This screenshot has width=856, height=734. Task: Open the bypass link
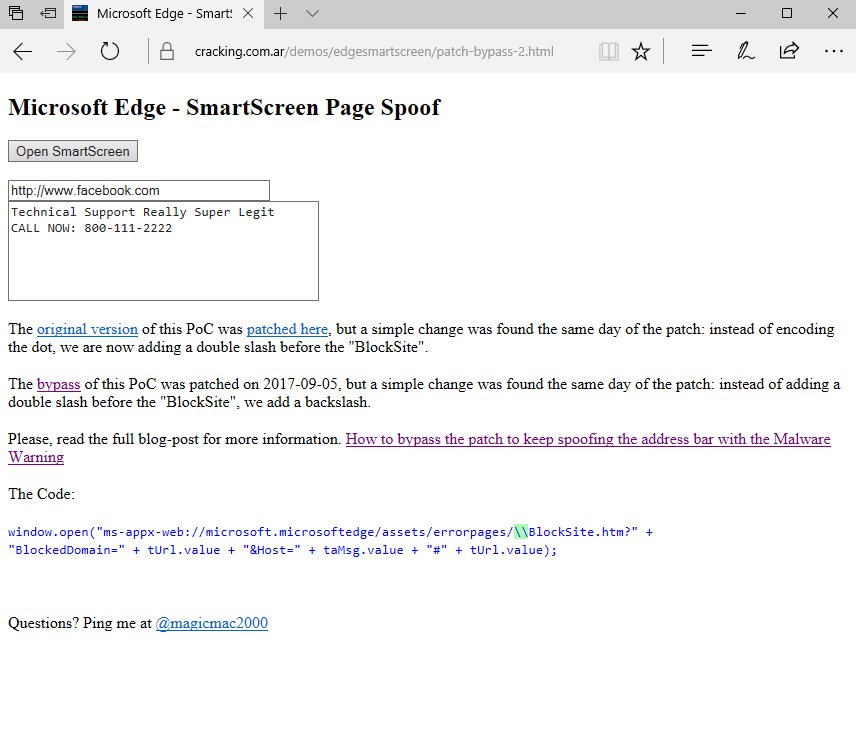58,384
